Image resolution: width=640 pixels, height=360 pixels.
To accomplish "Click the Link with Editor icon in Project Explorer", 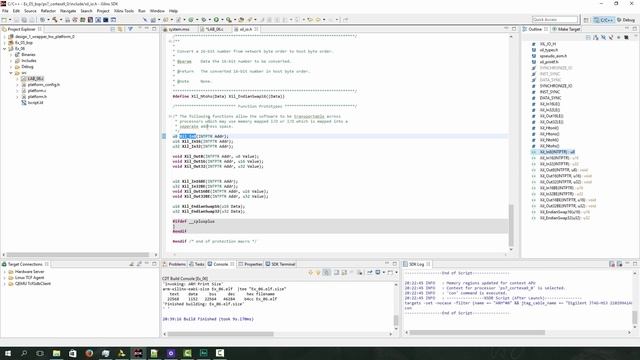I will click(120, 29).
